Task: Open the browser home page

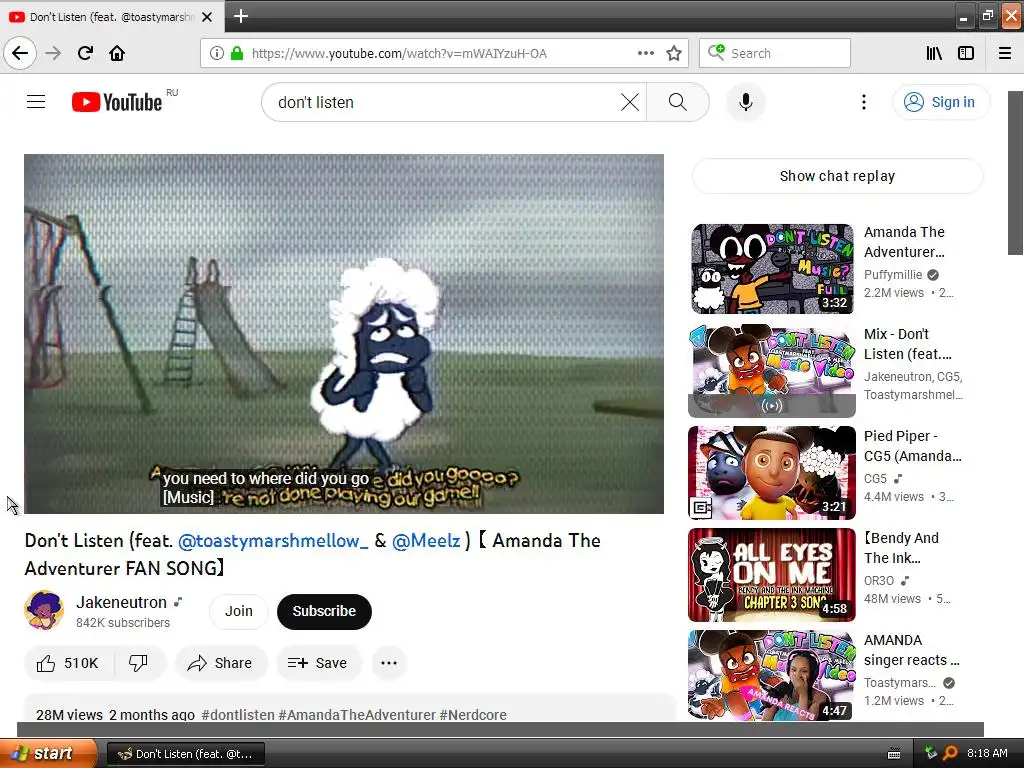Action: tap(117, 53)
